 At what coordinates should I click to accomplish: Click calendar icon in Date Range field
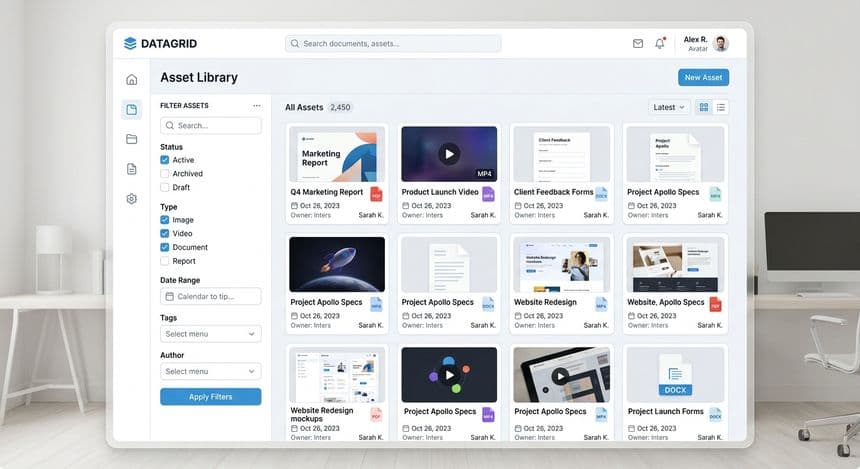coord(169,296)
